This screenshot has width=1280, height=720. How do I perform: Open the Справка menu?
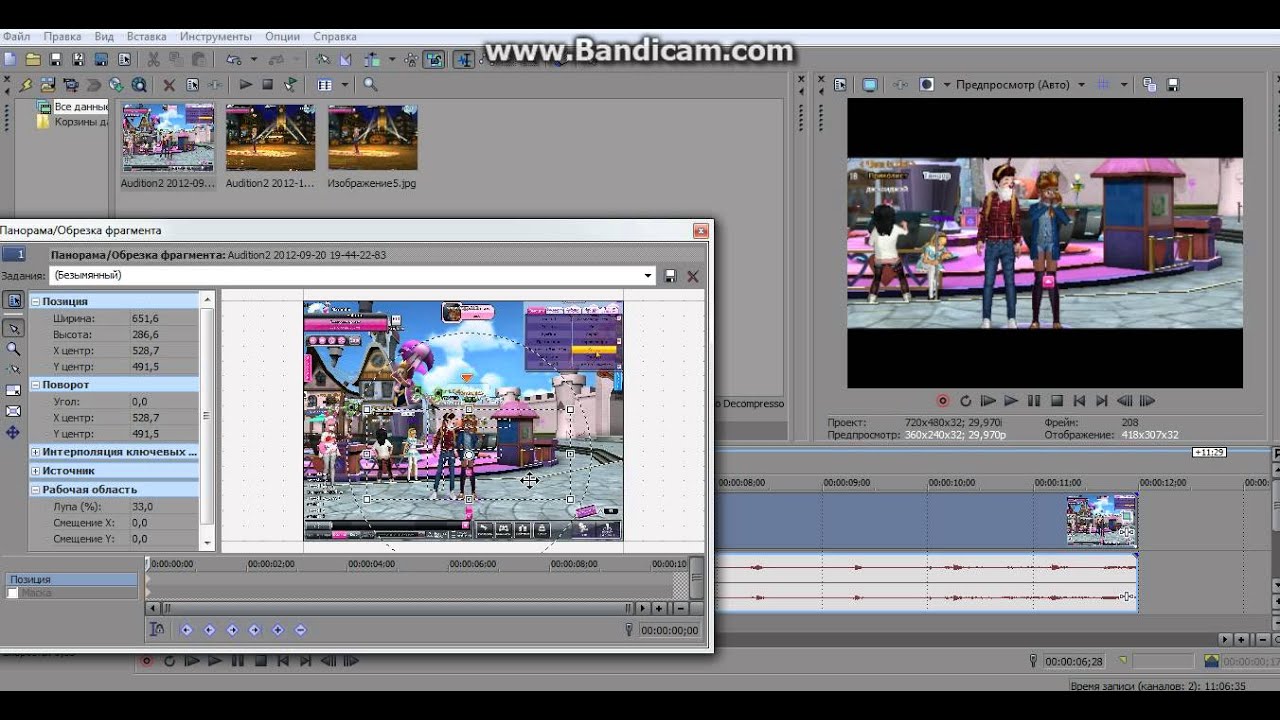(335, 36)
